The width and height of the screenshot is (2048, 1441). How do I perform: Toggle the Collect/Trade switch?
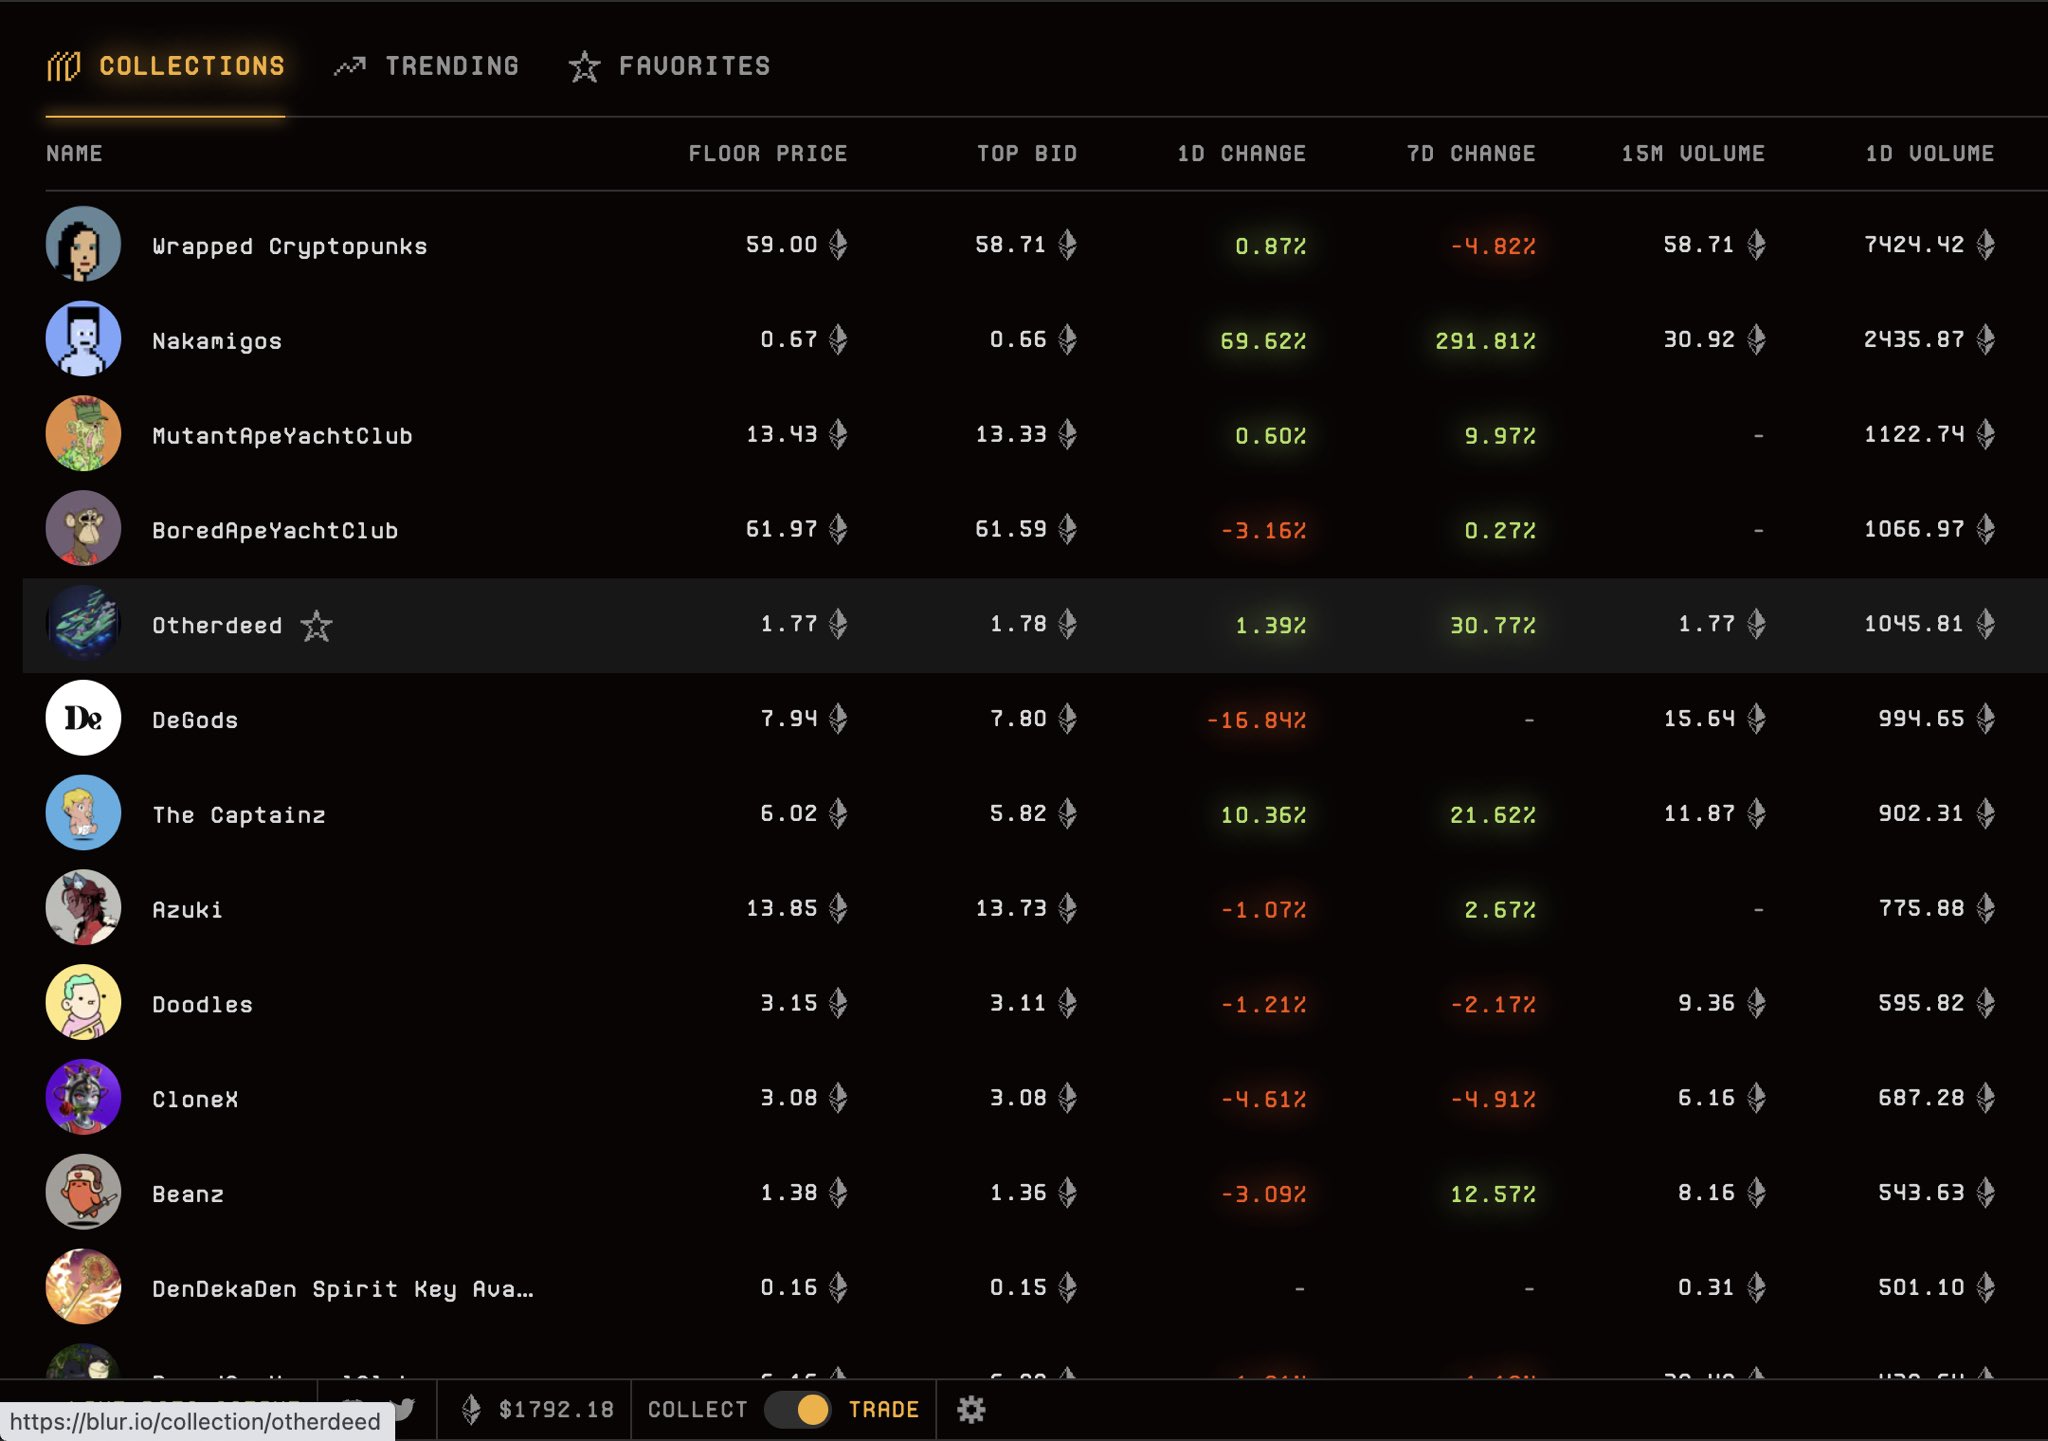pyautogui.click(x=797, y=1410)
